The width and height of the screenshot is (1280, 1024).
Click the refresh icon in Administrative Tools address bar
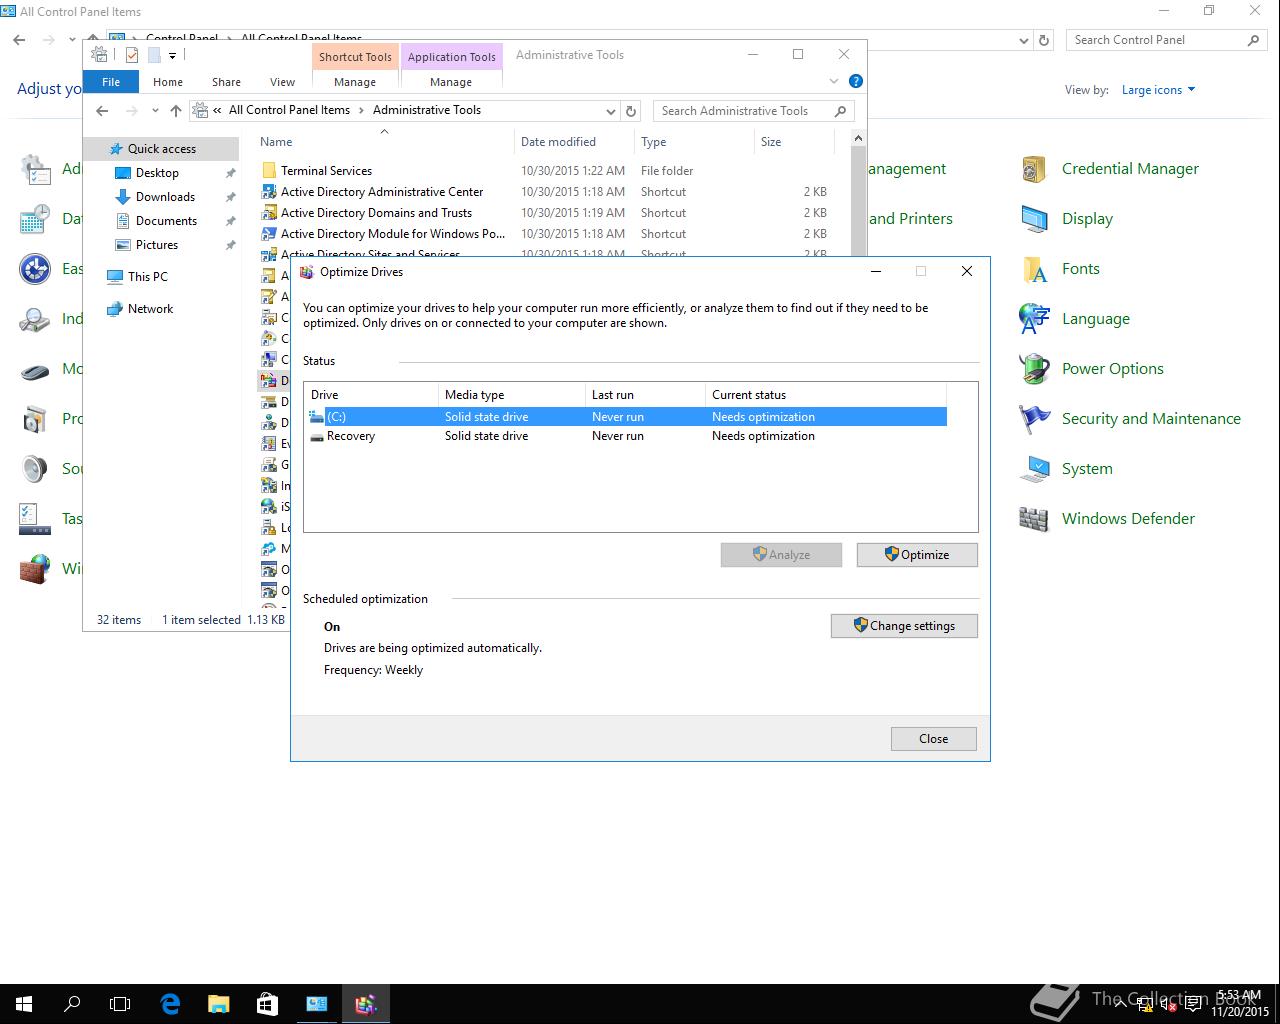[x=631, y=111]
